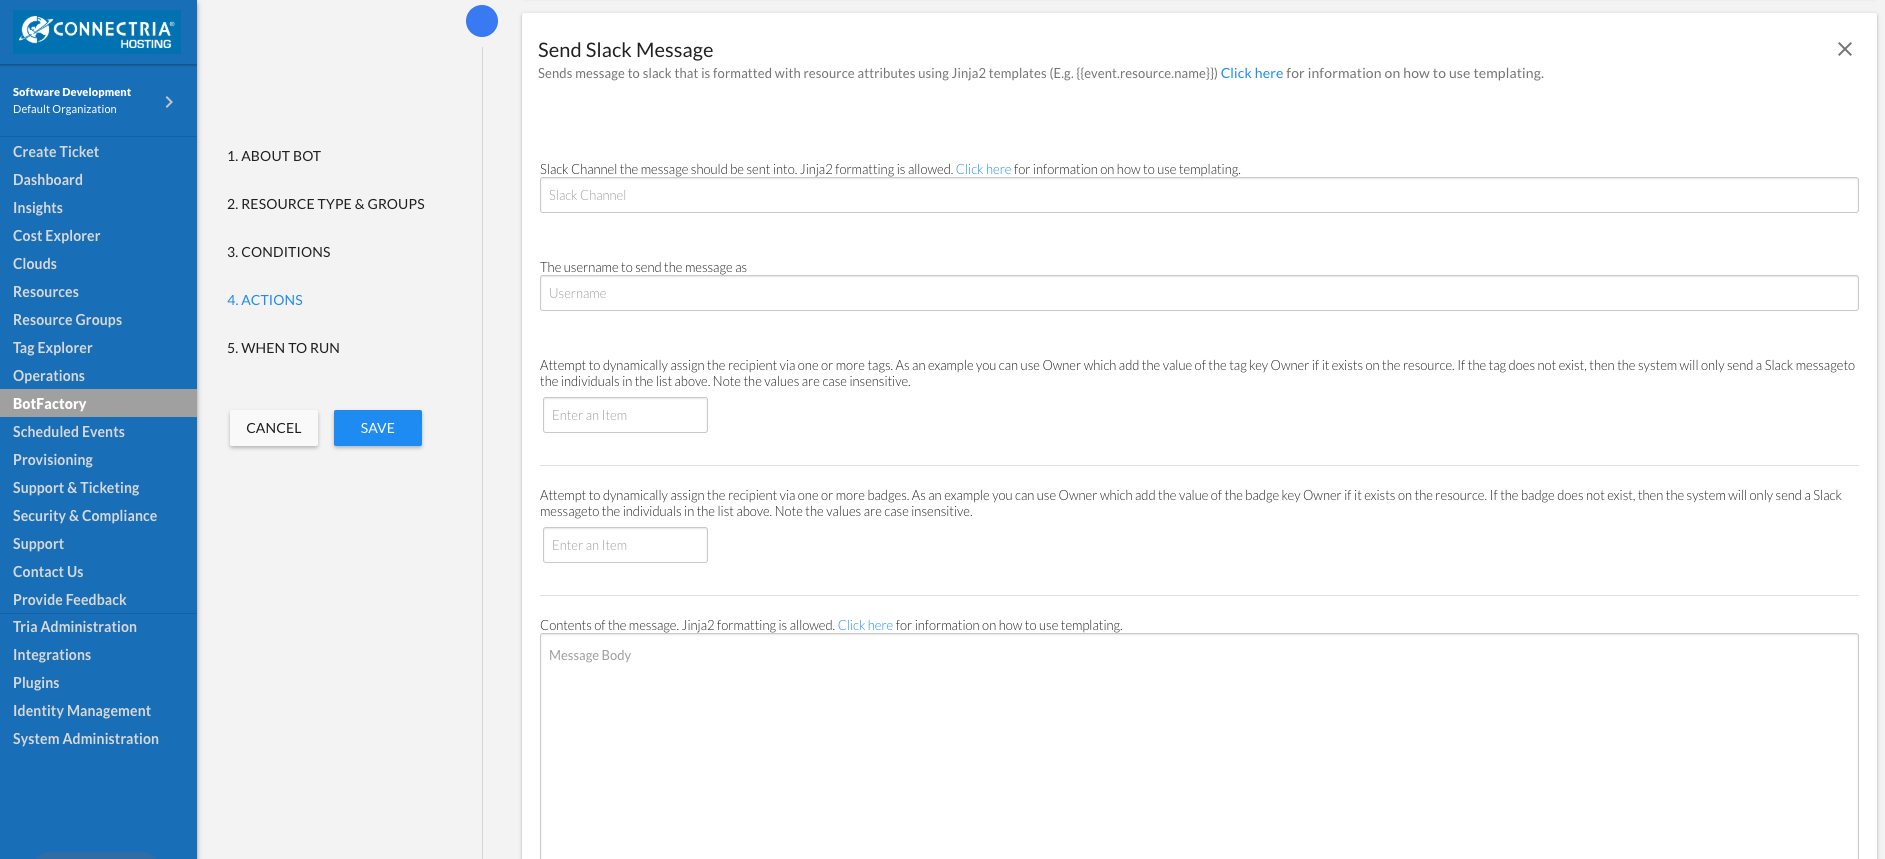Jump to step 3 Conditions

click(x=279, y=252)
